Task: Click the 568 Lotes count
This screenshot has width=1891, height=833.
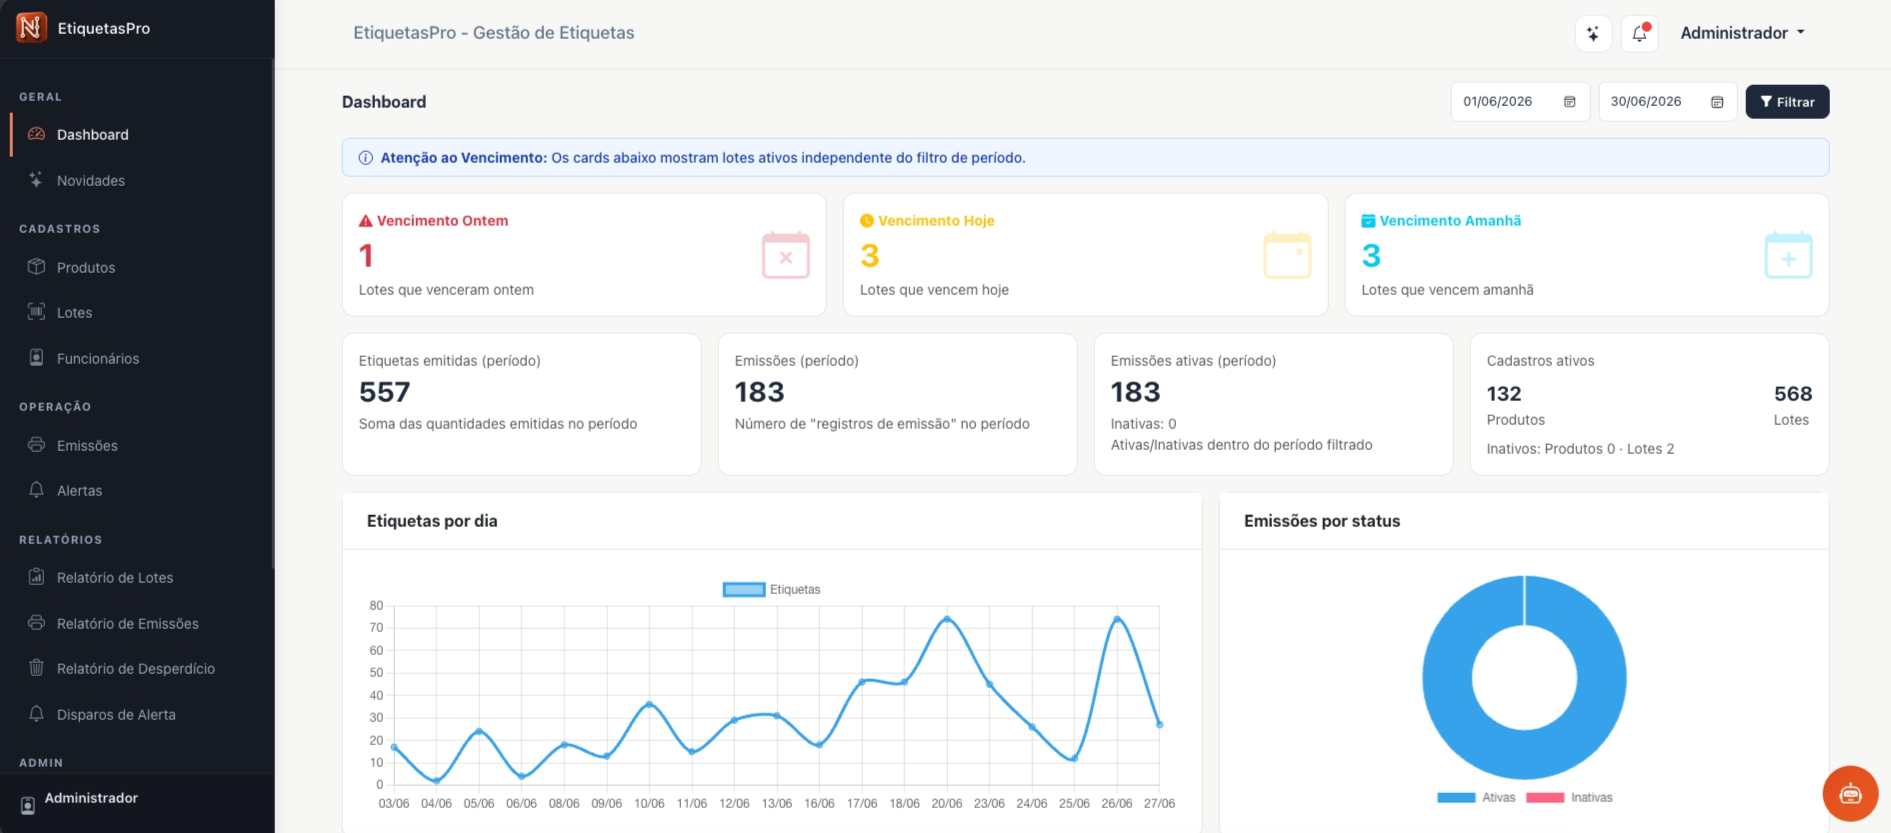Action: pyautogui.click(x=1793, y=394)
